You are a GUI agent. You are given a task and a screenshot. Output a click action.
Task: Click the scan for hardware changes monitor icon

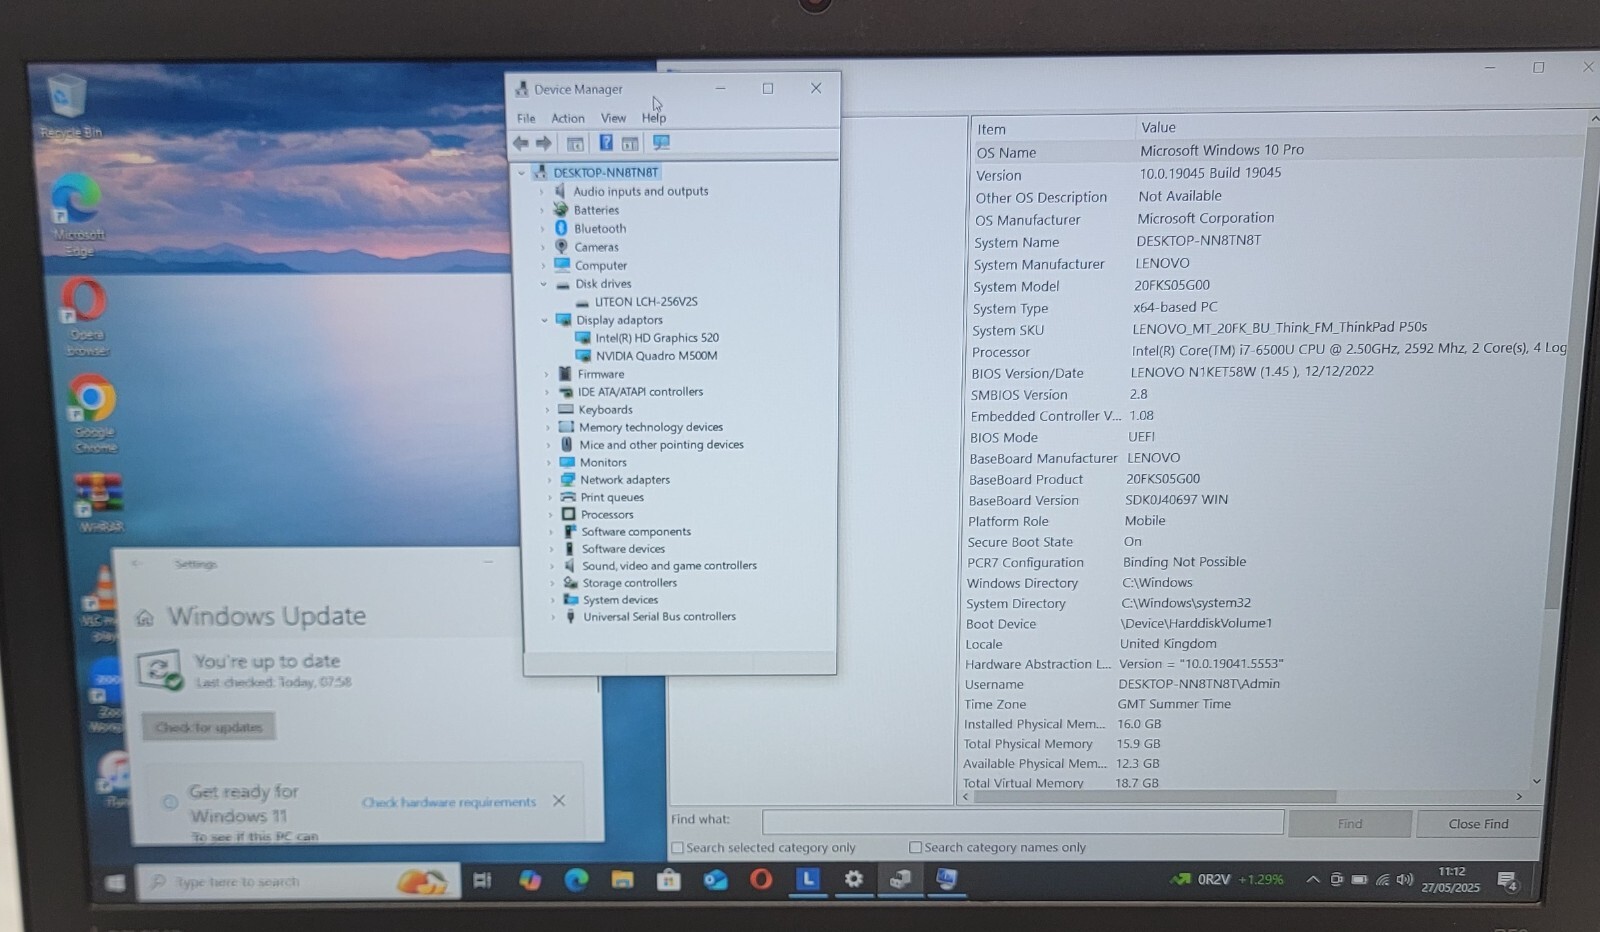point(661,143)
